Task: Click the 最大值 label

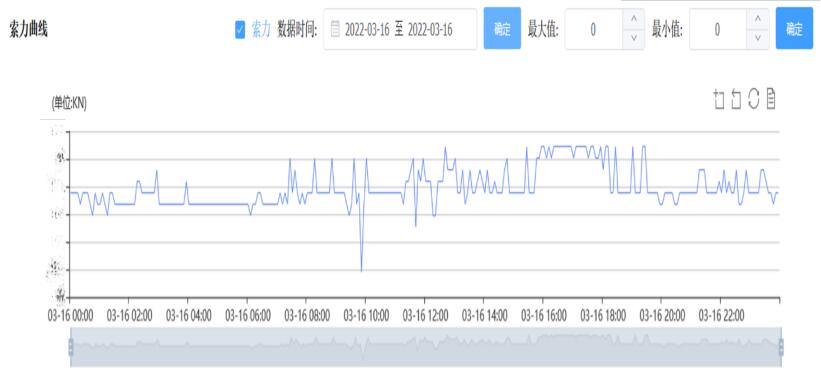Action: [x=543, y=30]
